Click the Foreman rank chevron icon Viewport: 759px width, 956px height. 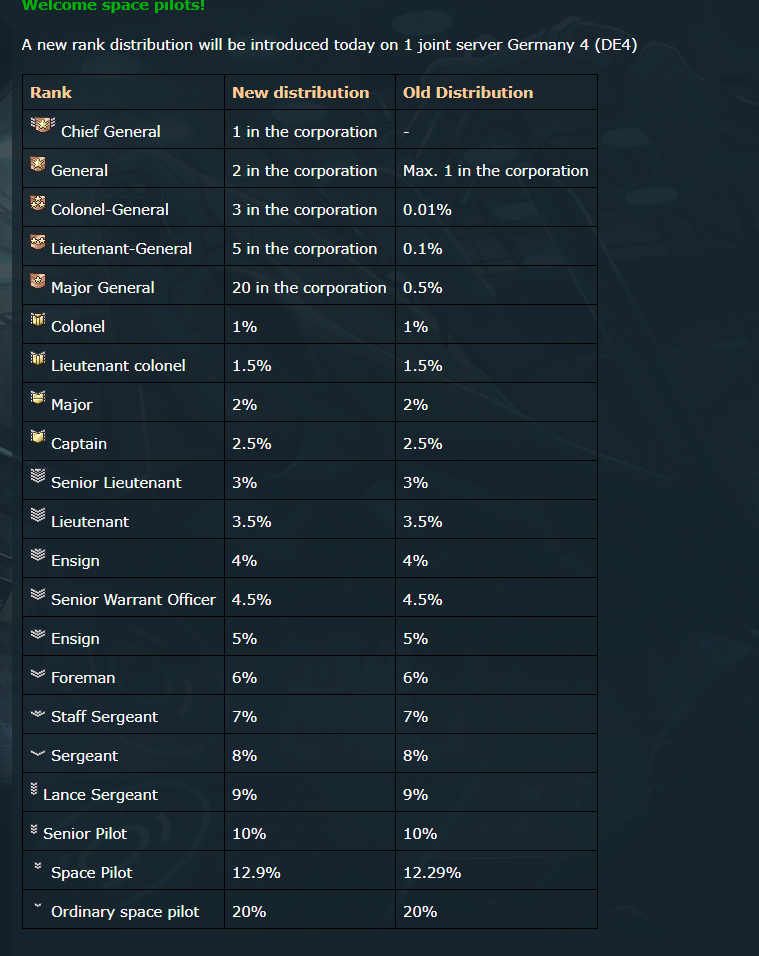point(38,673)
